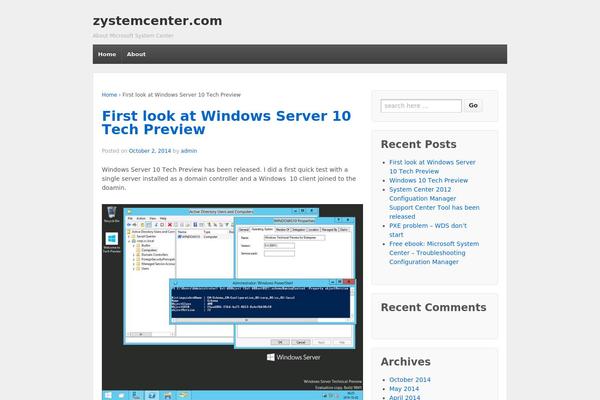Open the October 2014 archive
Screen dimensions: 600x400
pos(410,380)
